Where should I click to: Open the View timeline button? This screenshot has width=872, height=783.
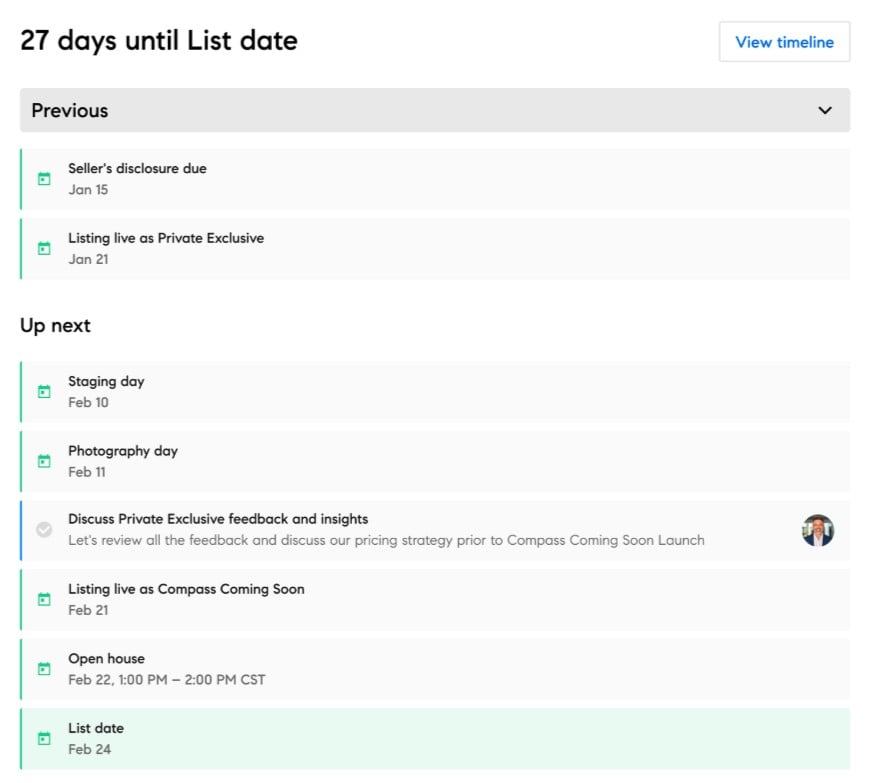coord(784,42)
